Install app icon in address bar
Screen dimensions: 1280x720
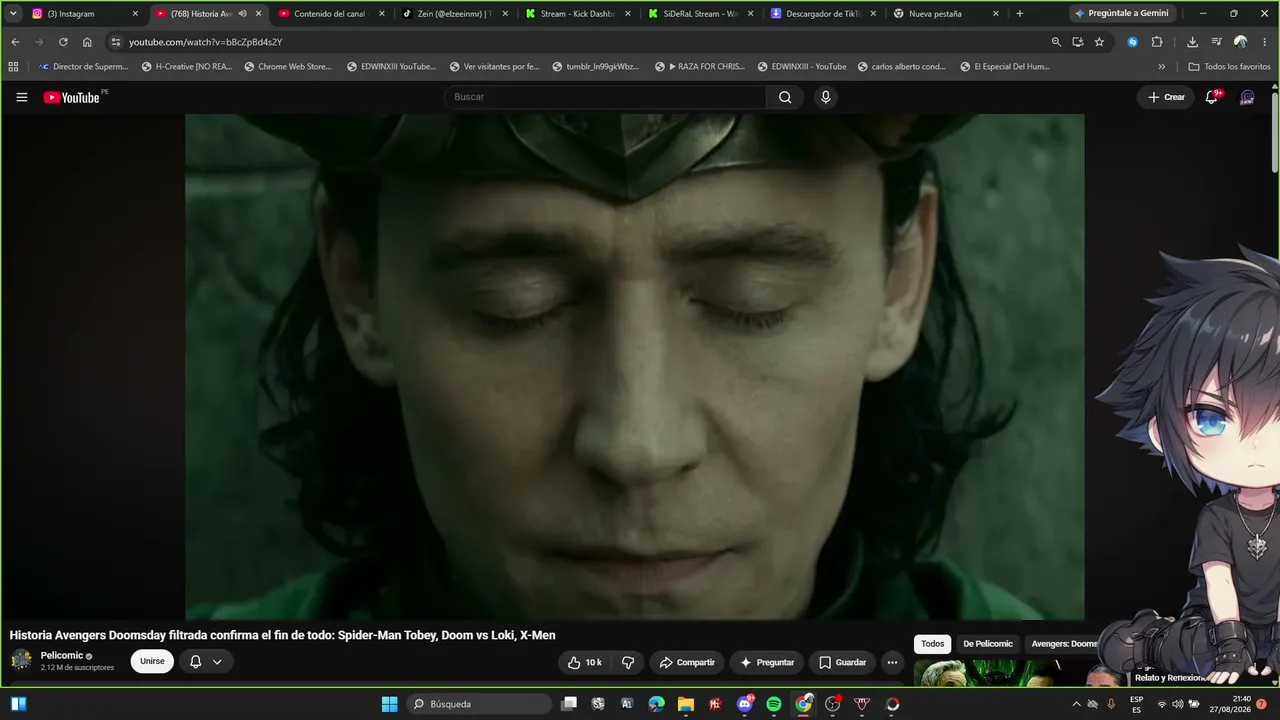coord(1077,42)
